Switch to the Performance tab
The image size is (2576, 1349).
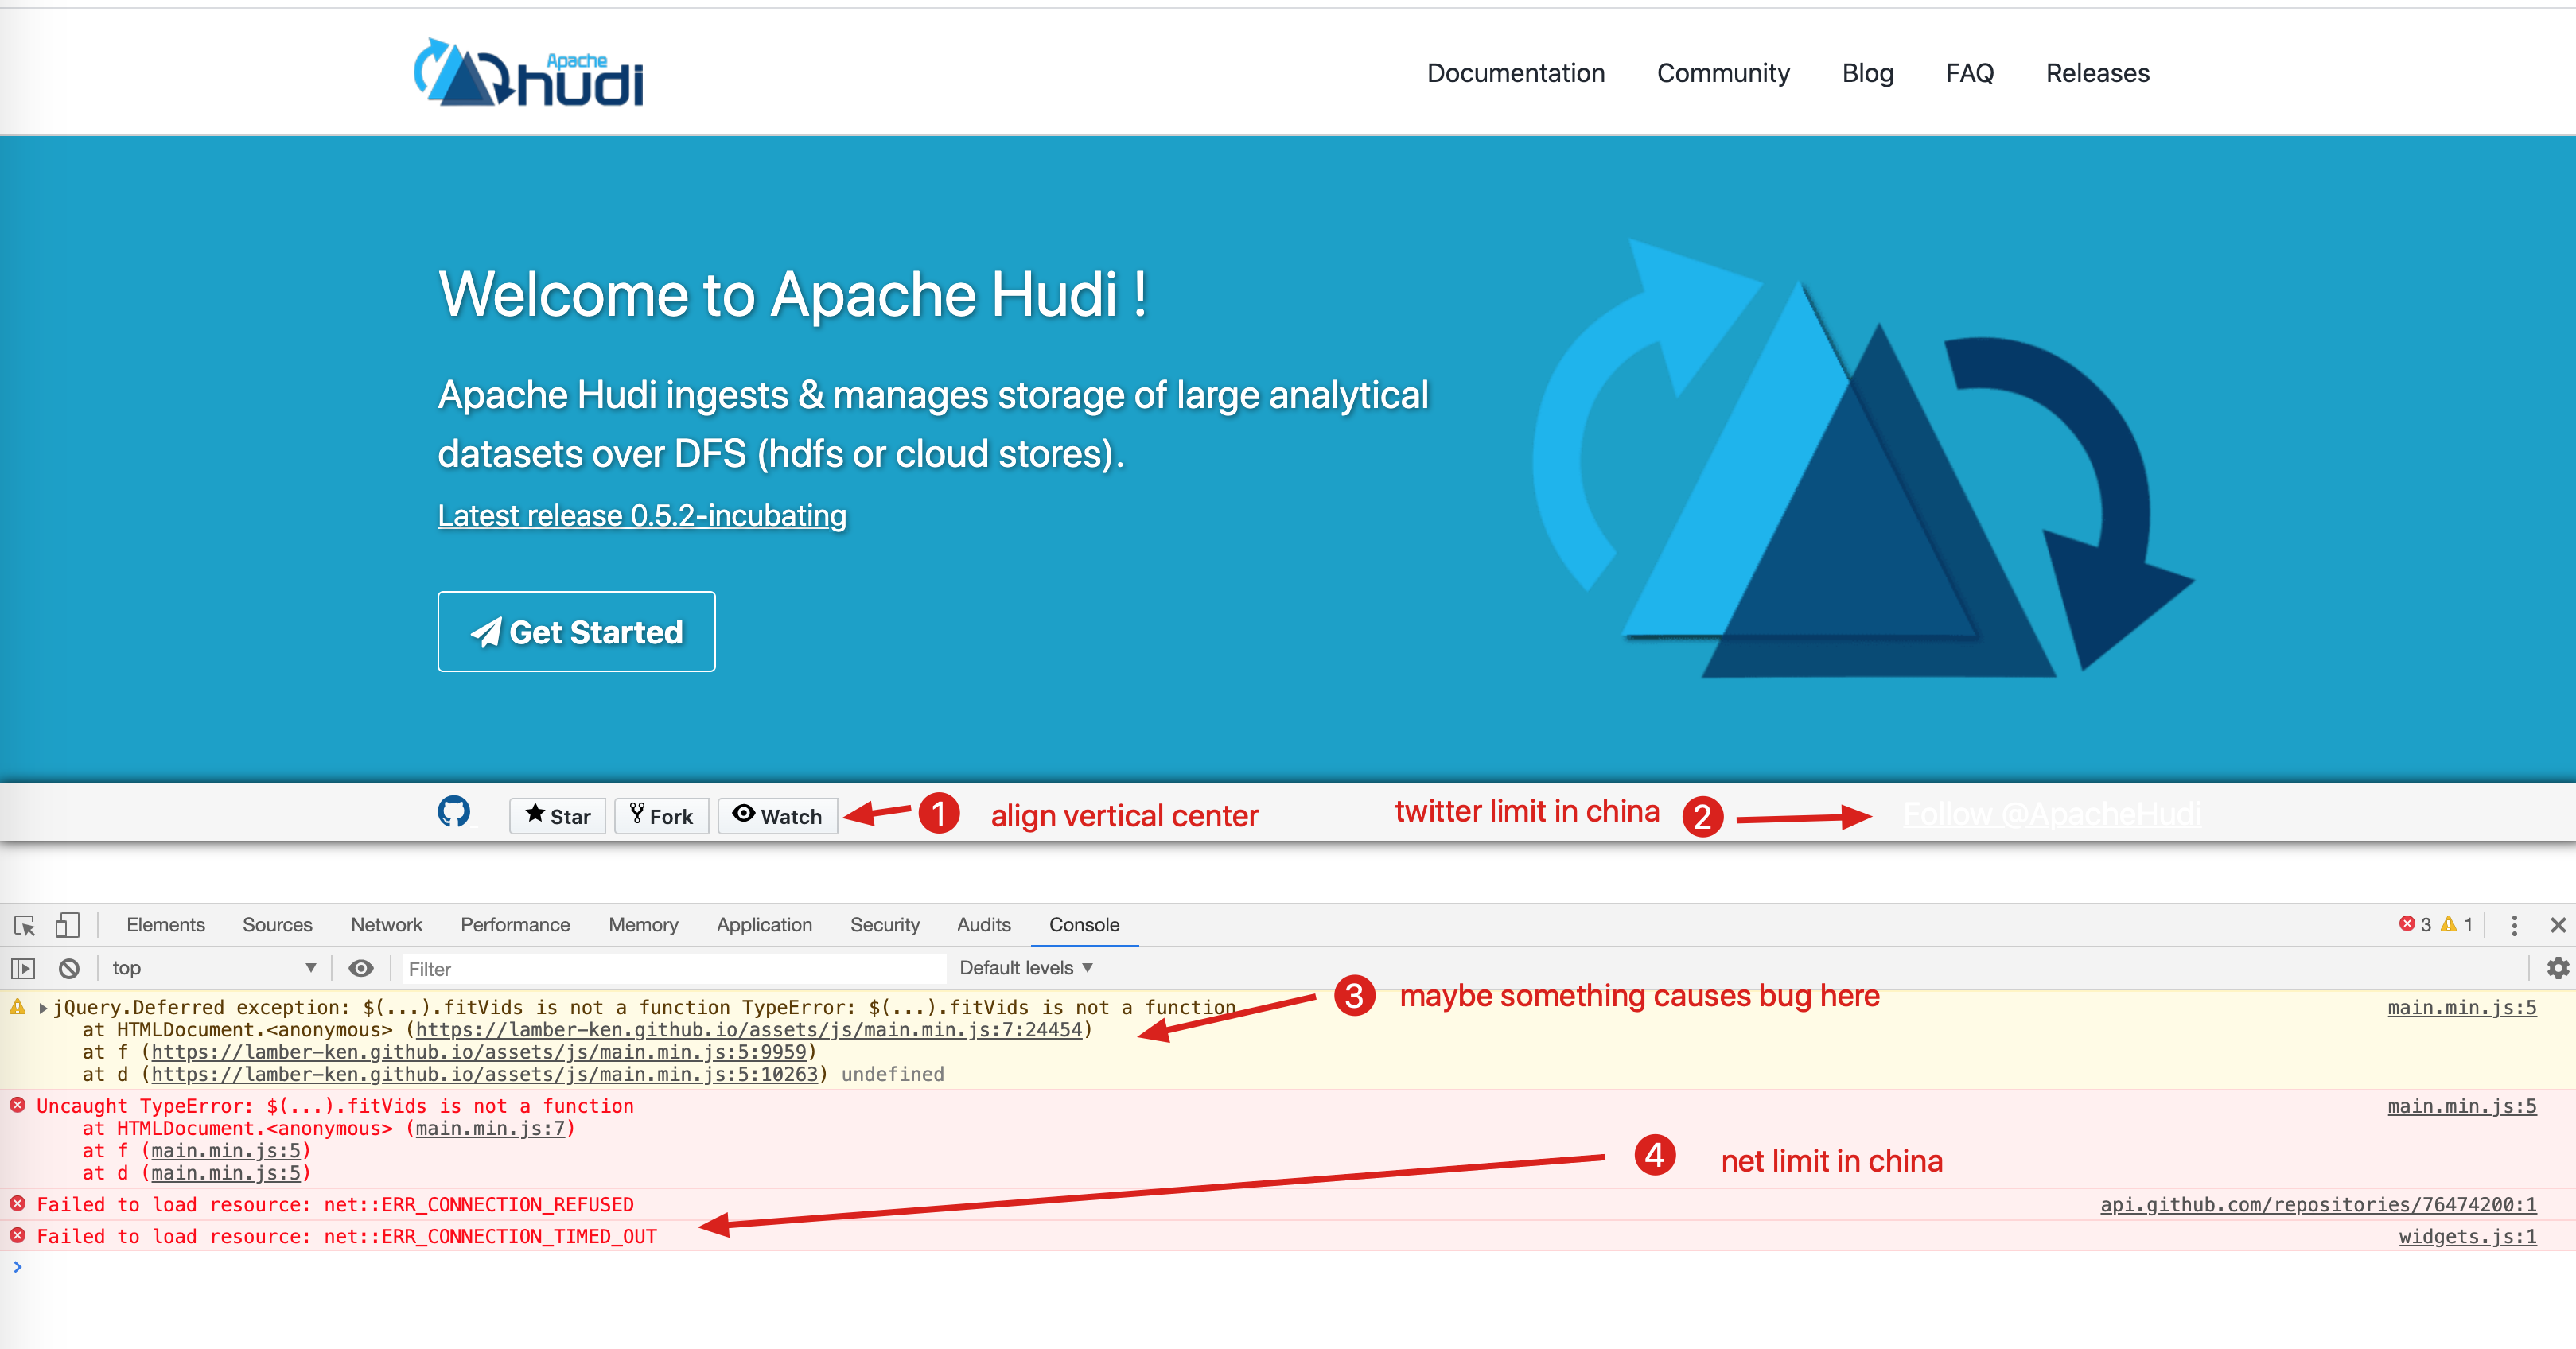(515, 925)
